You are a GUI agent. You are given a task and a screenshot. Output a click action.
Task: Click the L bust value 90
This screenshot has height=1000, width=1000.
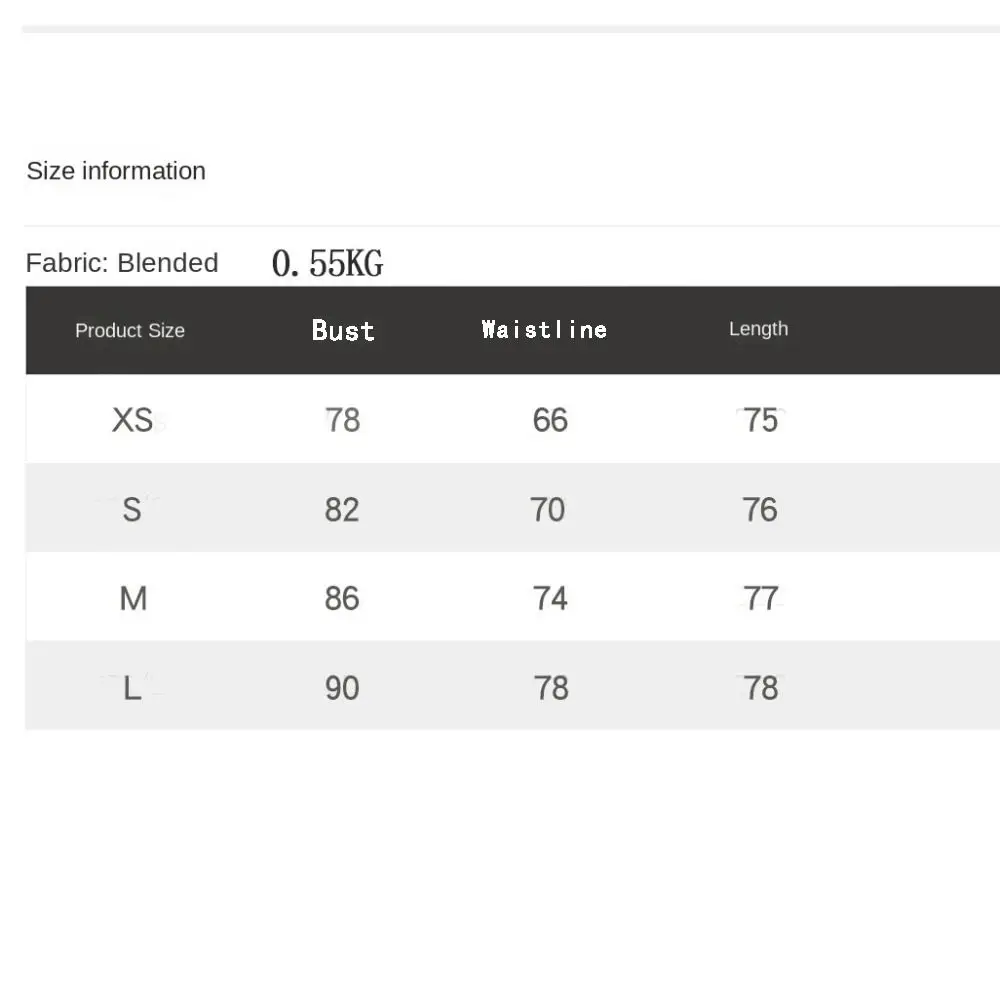pyautogui.click(x=342, y=688)
